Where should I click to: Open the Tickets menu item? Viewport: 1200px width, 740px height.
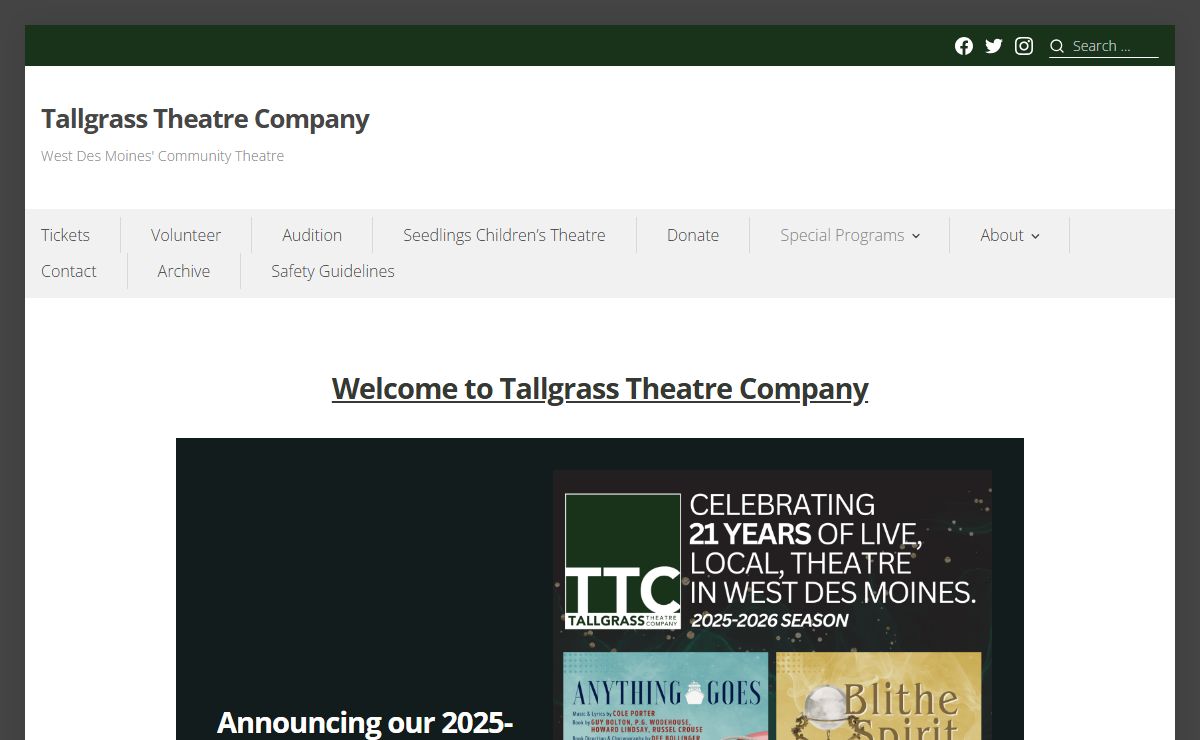coord(65,235)
